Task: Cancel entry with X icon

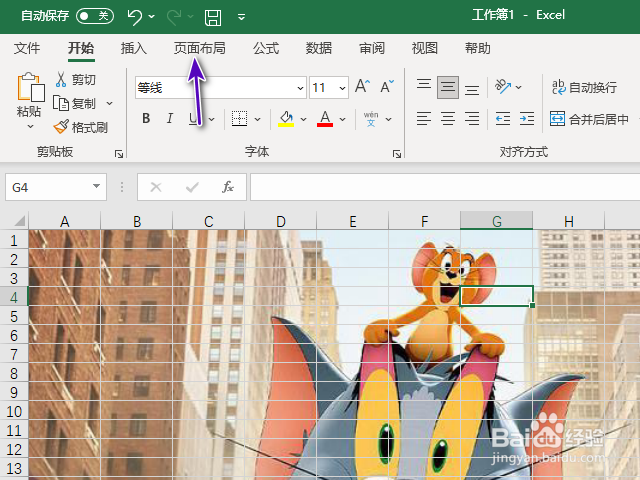Action: point(156,187)
